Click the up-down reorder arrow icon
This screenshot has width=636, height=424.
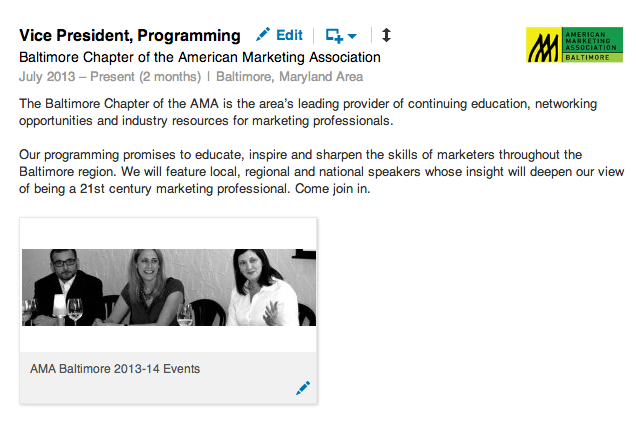click(x=386, y=35)
